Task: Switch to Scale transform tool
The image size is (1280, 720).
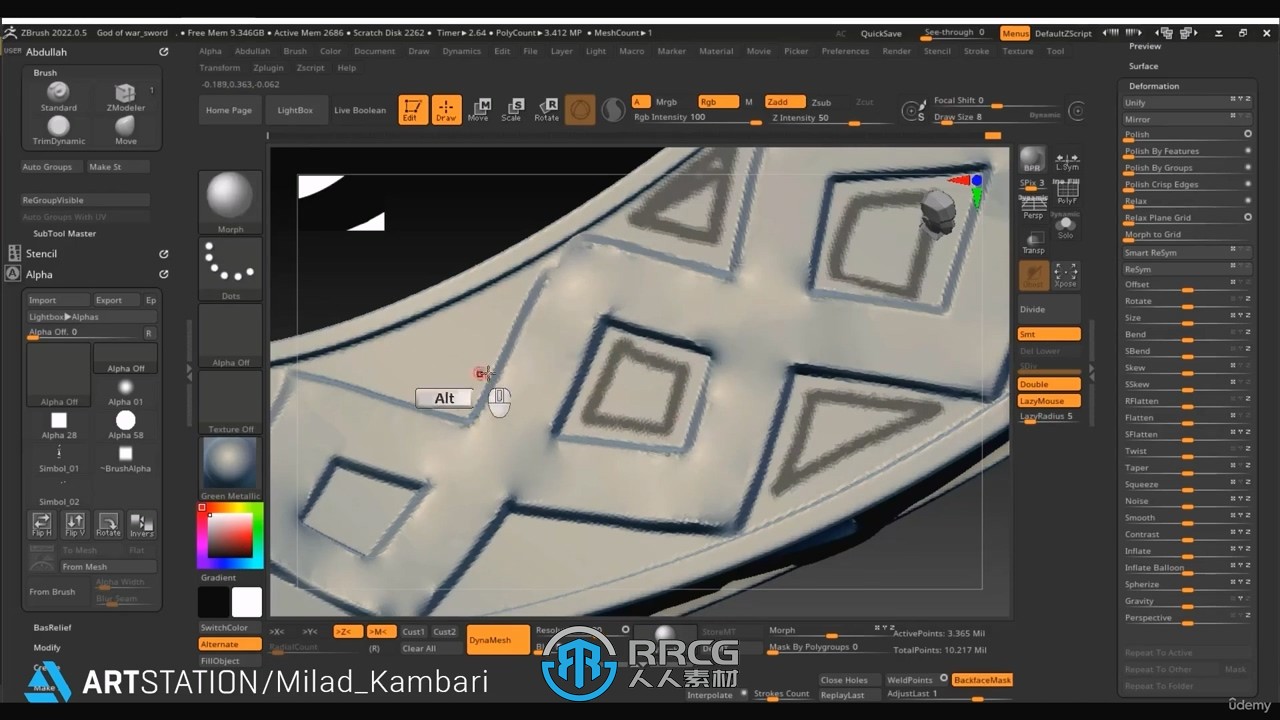Action: [512, 110]
